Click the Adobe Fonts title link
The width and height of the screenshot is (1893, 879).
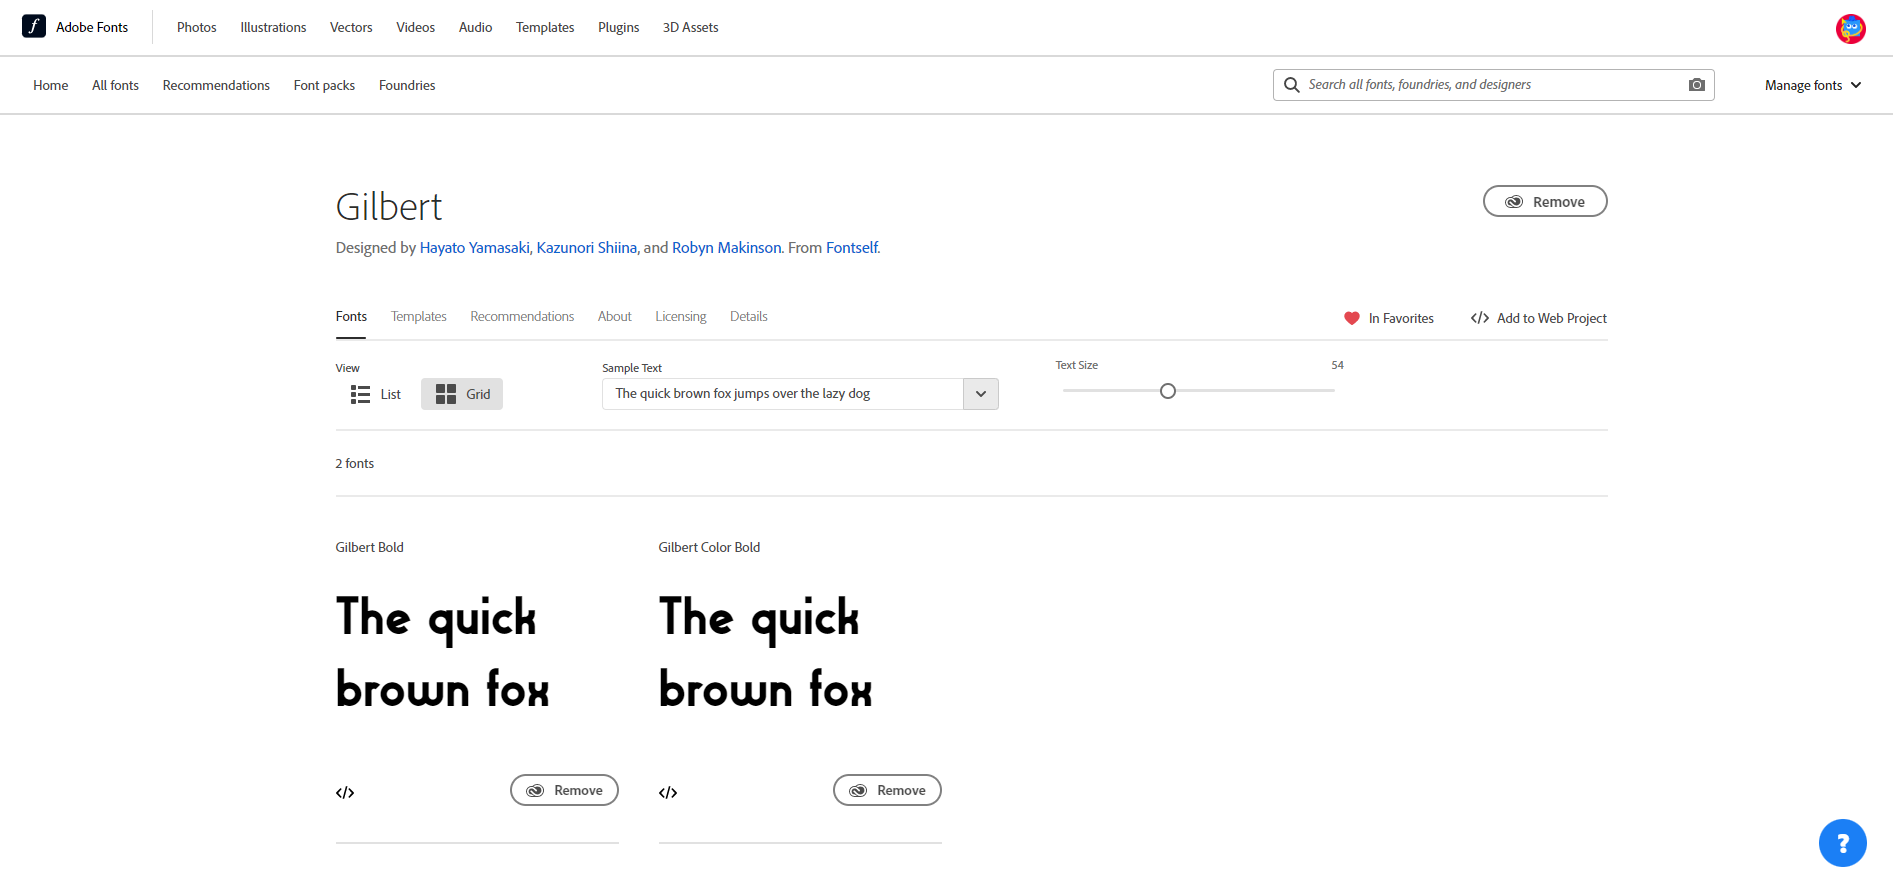pos(92,27)
